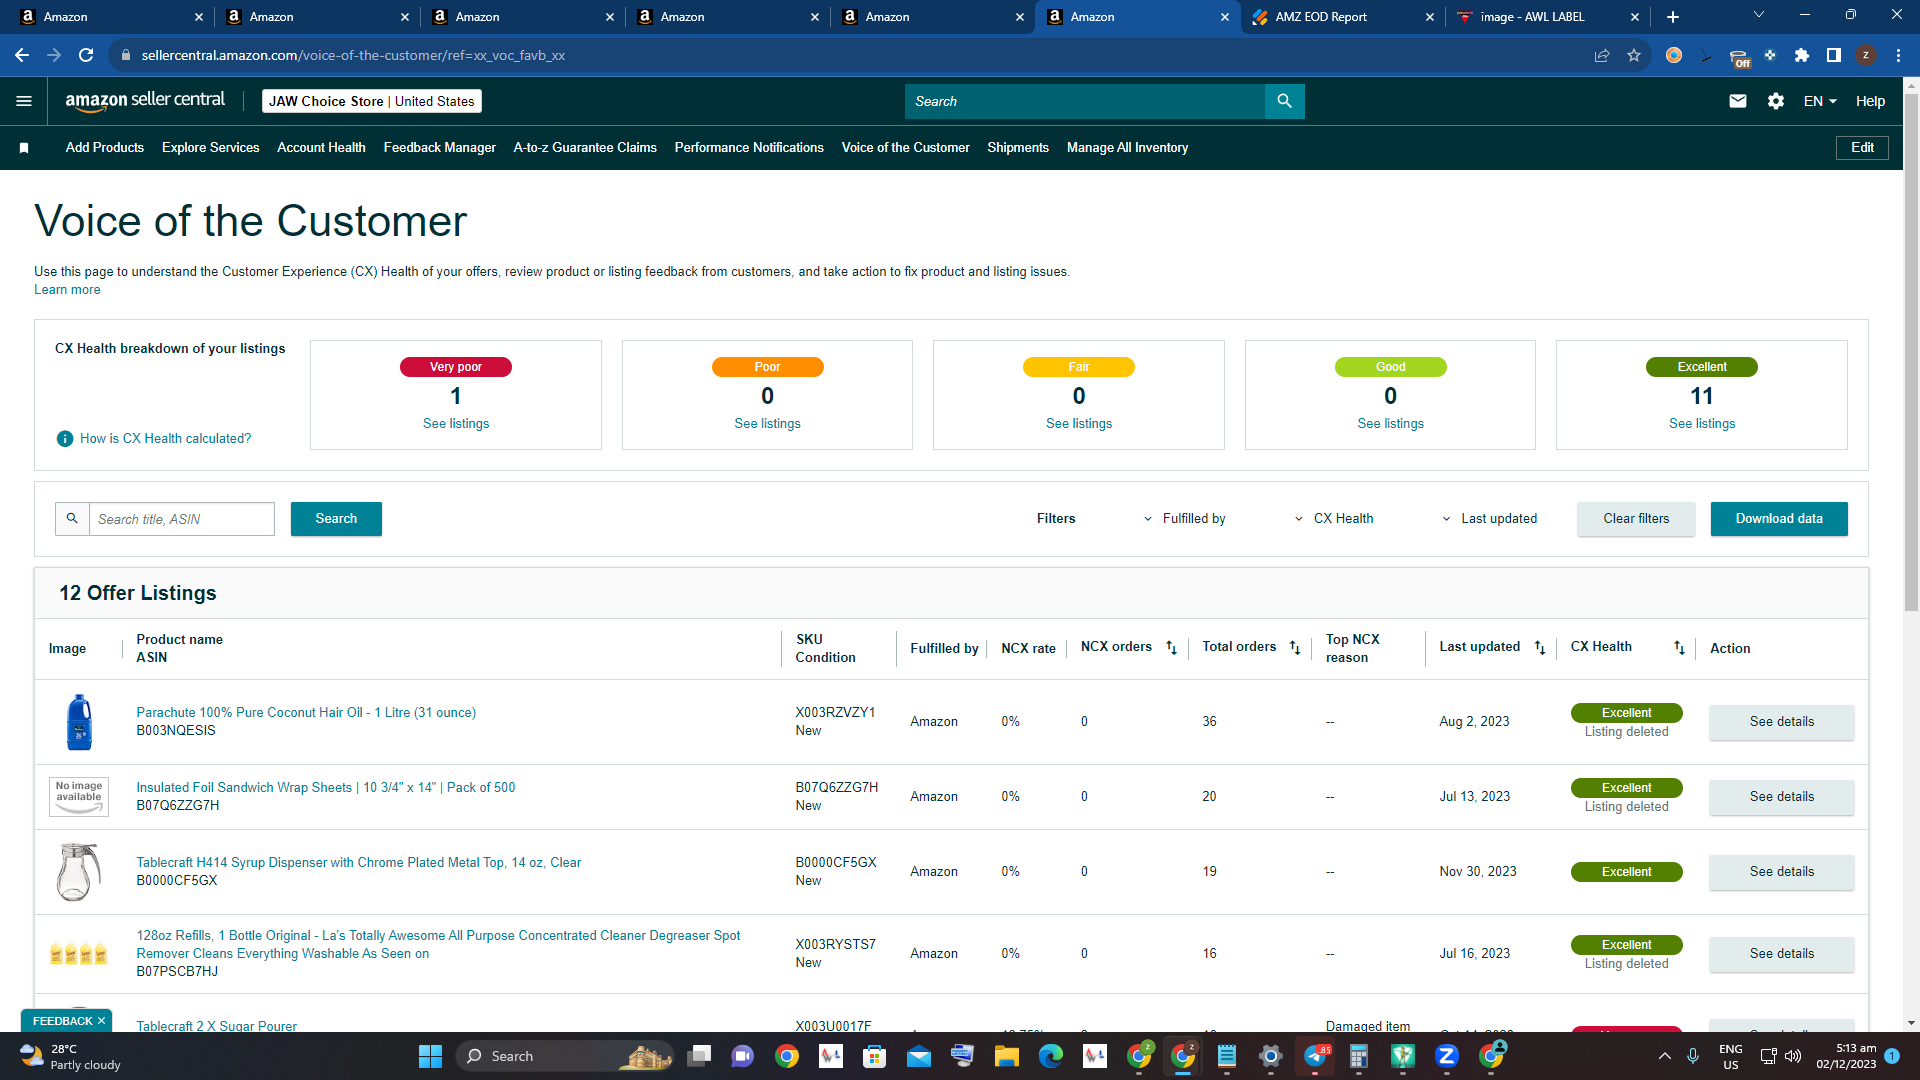
Task: Click Download data button
Action: [1779, 519]
